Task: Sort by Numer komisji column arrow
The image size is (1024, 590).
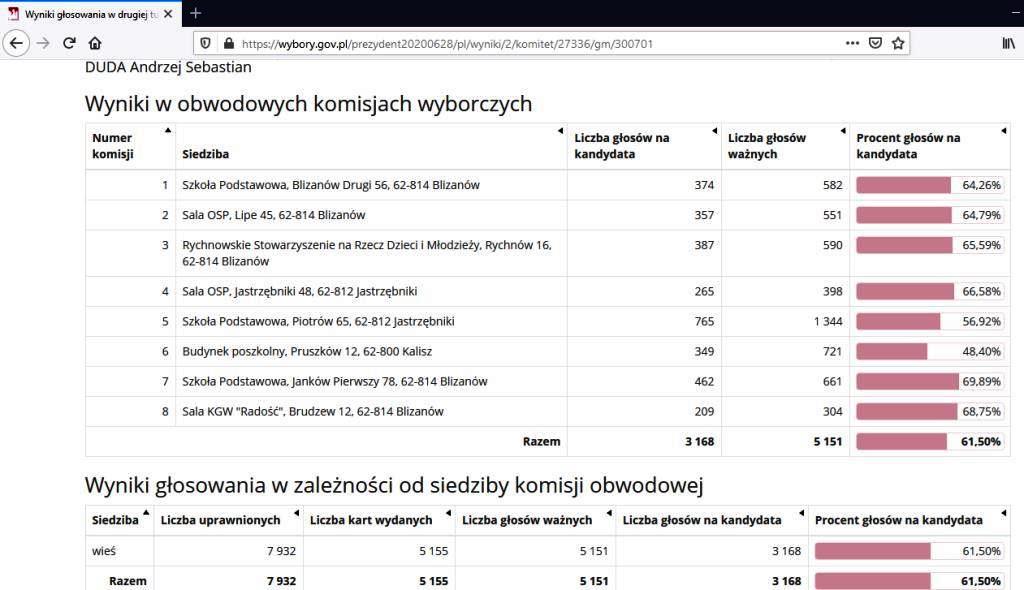Action: tap(168, 130)
